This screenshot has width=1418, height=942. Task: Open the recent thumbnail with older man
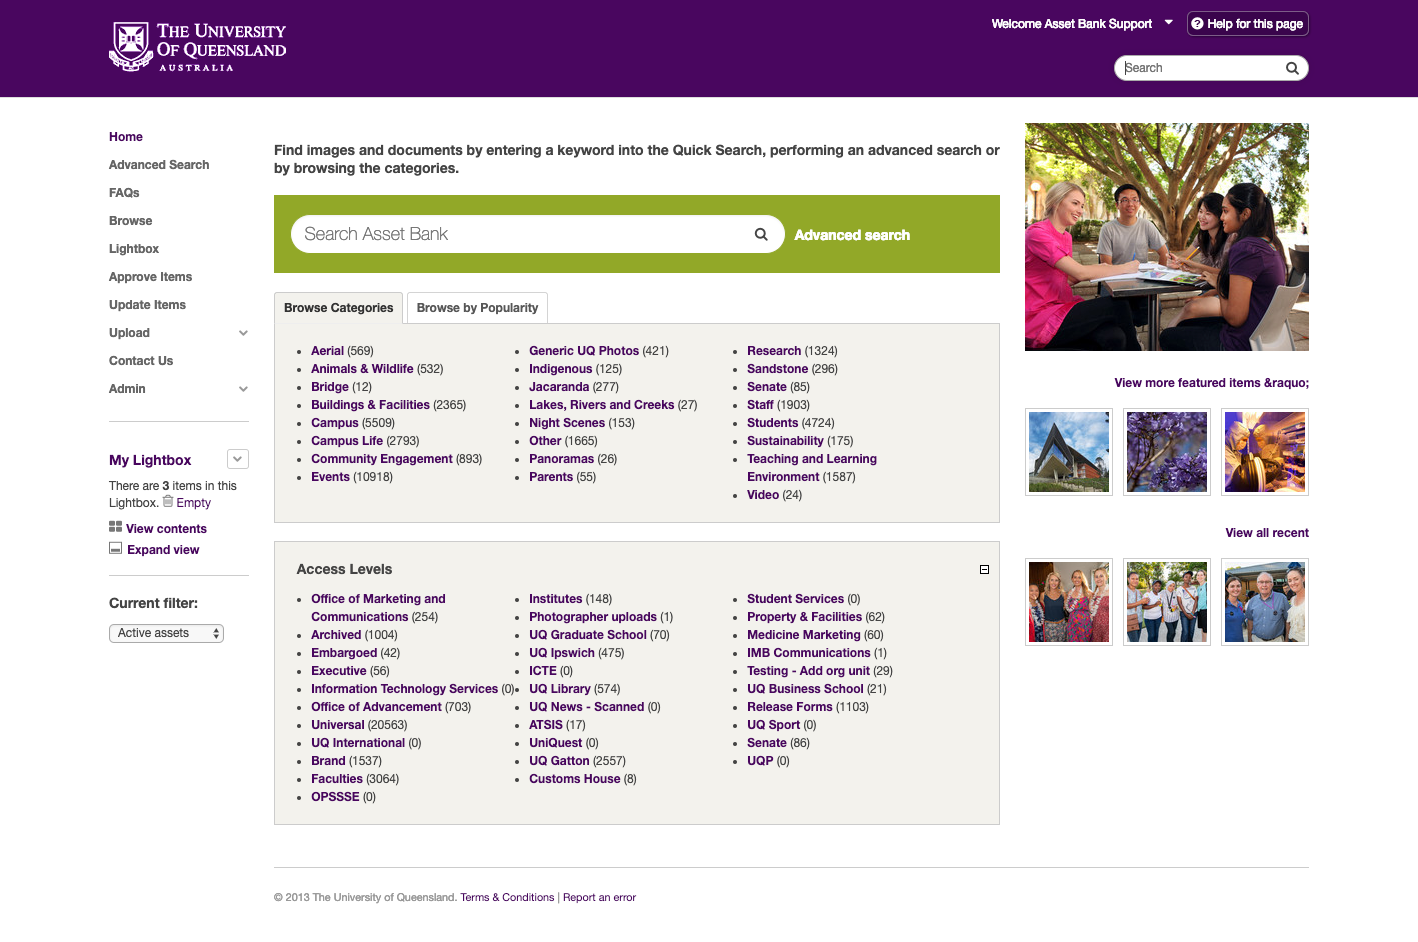click(1265, 602)
